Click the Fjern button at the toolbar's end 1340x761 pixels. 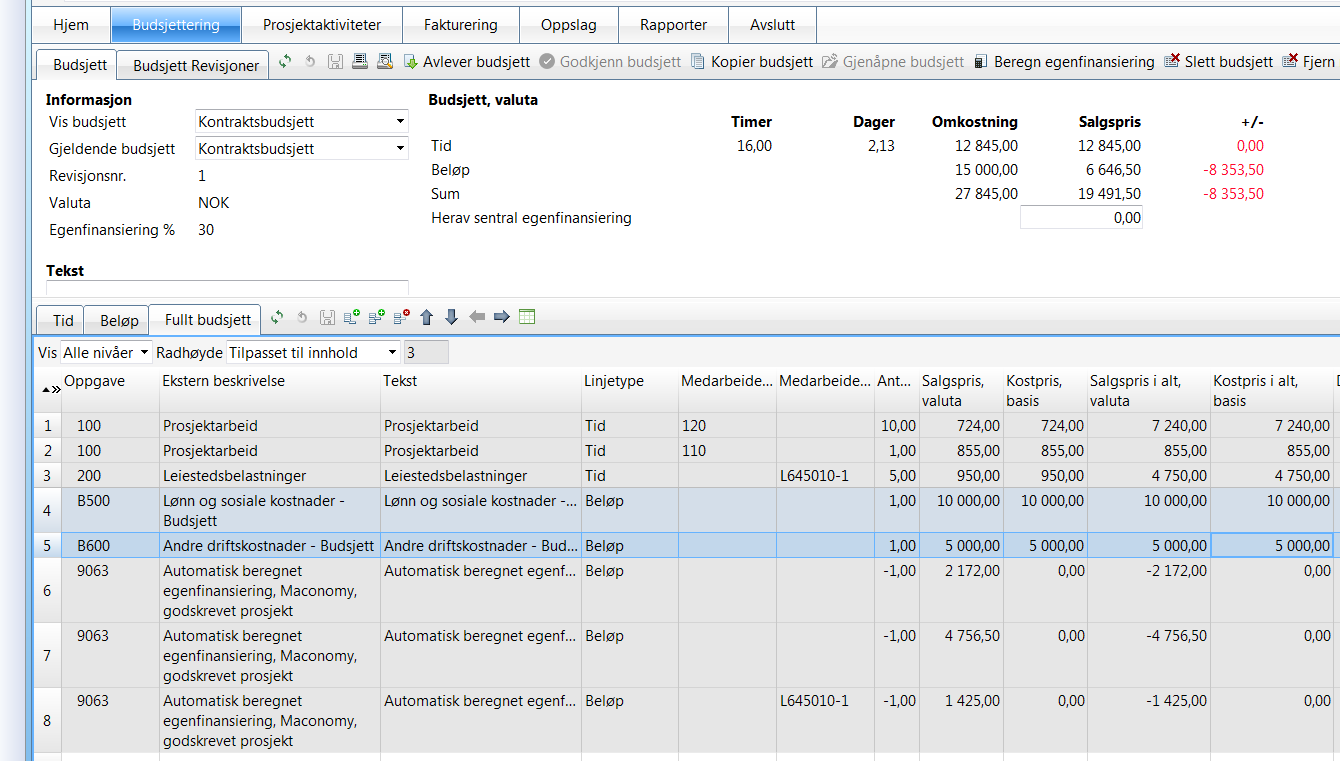(x=1310, y=62)
